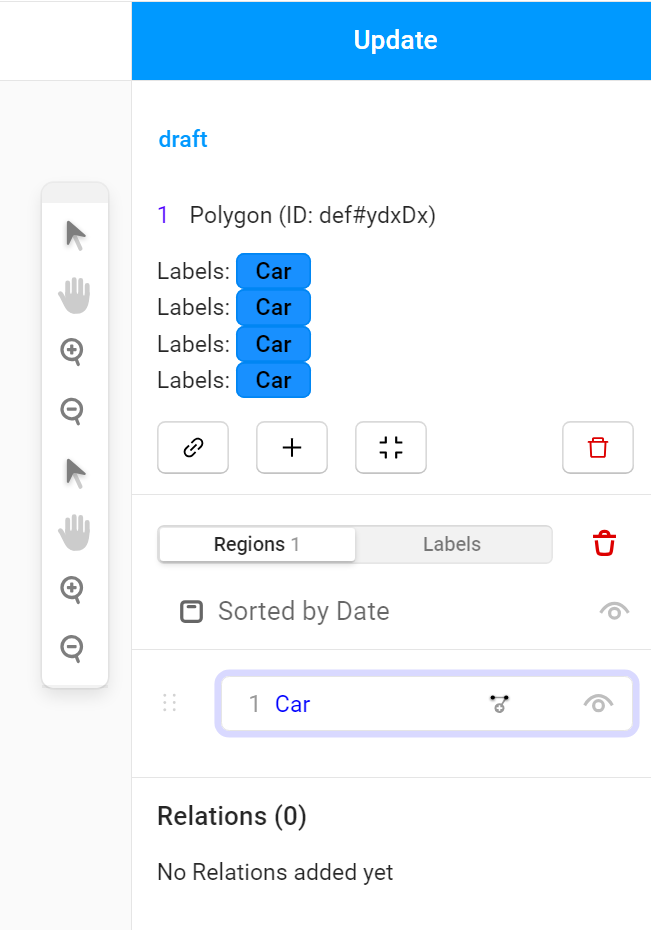Select the lower hand pan tool
The image size is (651, 930).
pyautogui.click(x=75, y=531)
